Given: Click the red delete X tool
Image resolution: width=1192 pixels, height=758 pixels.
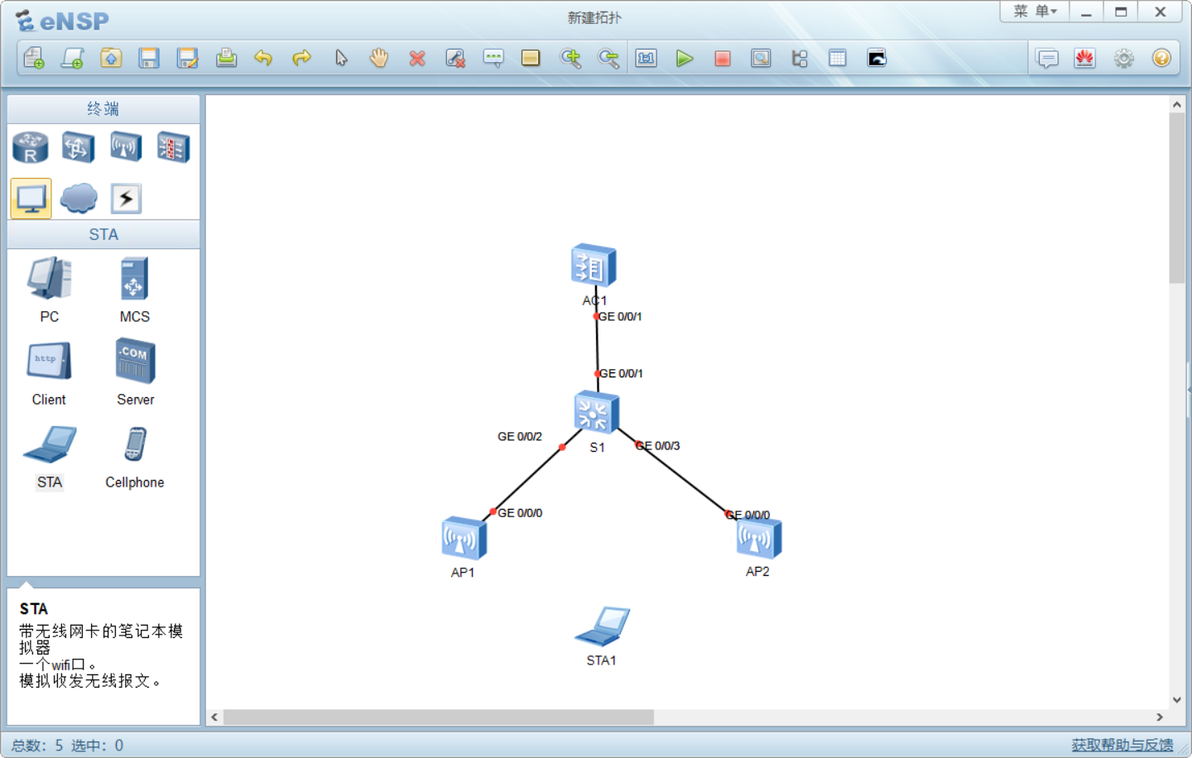Looking at the screenshot, I should [417, 58].
